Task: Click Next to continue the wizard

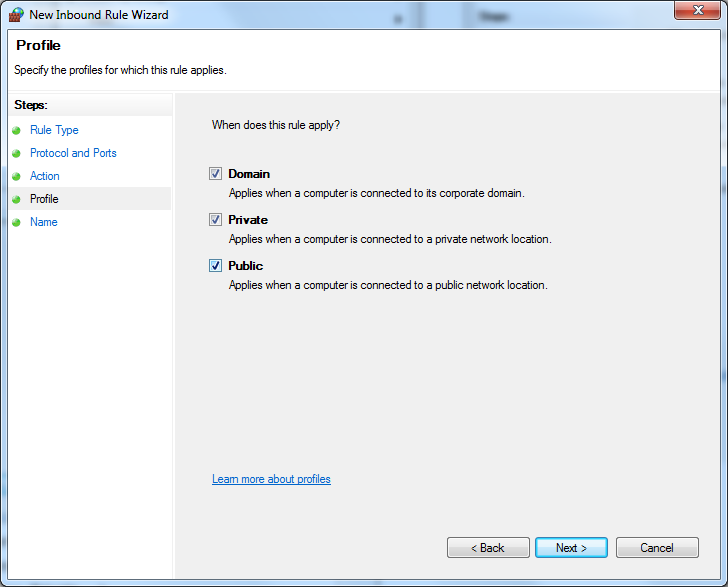Action: [570, 548]
